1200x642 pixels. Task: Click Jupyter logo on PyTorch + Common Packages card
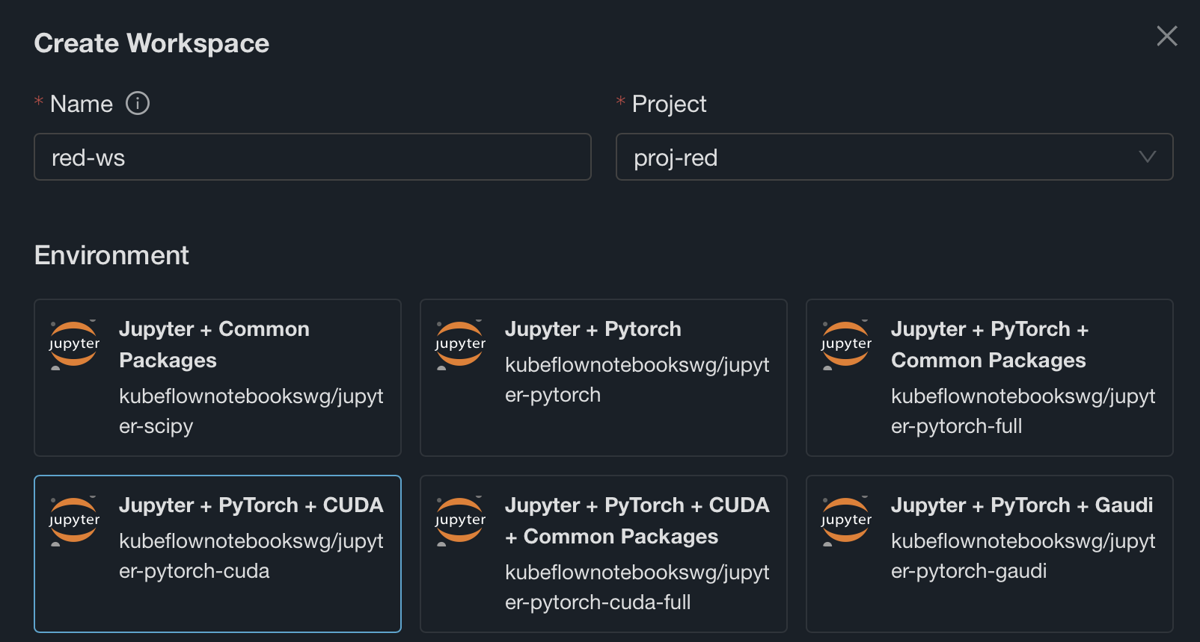coord(847,345)
